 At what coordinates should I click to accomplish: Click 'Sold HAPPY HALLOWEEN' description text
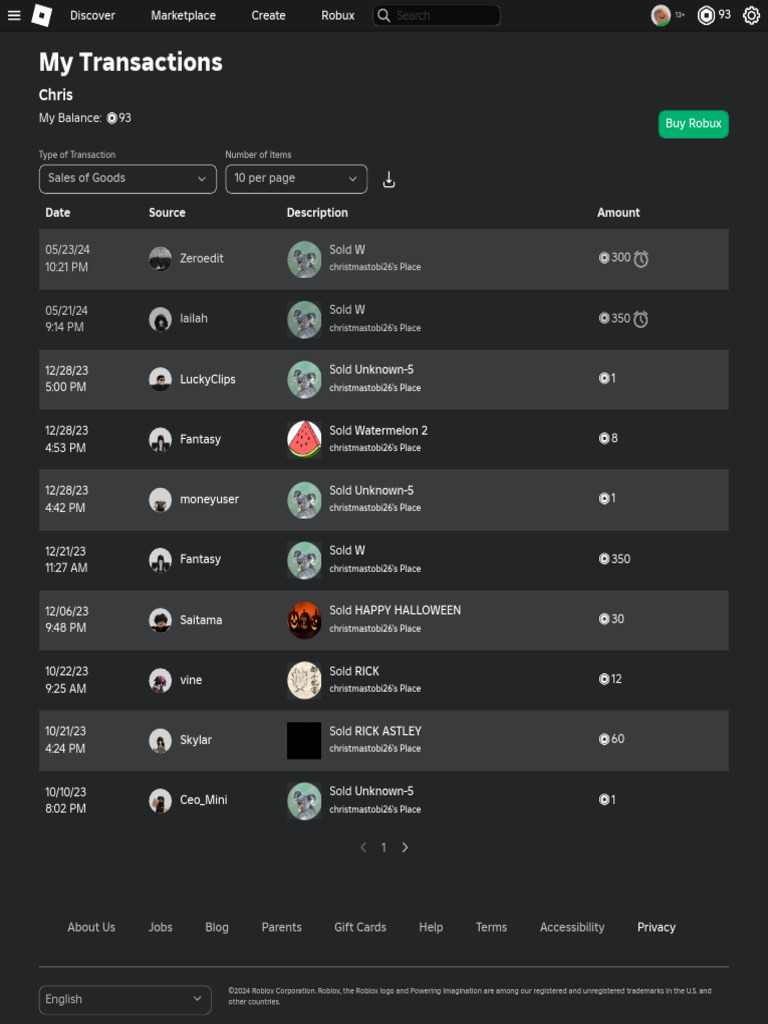tap(395, 610)
